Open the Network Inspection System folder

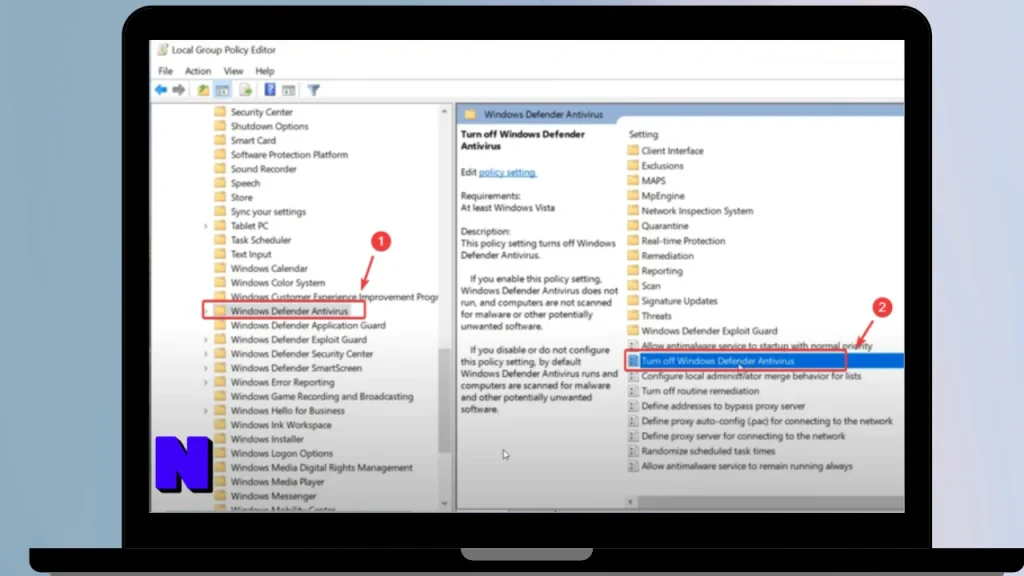[x=697, y=210]
